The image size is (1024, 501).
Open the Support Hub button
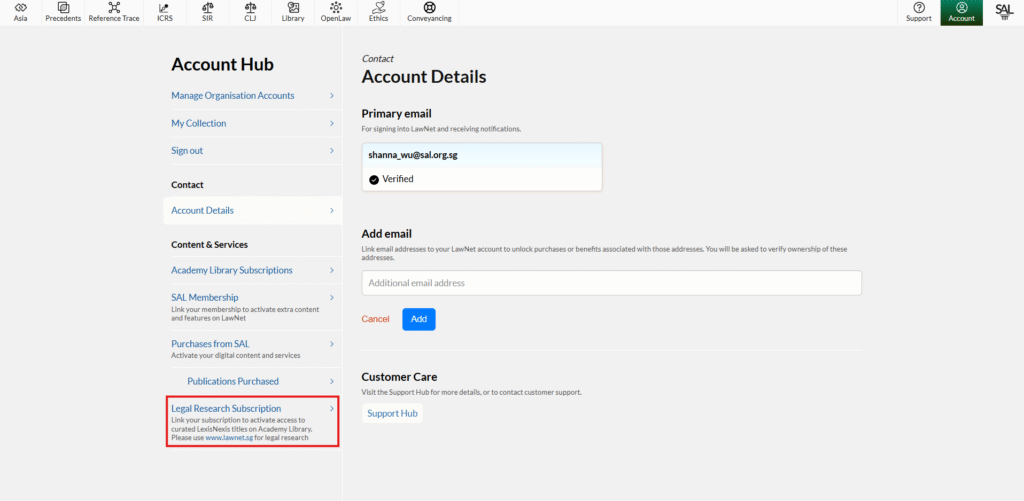point(392,413)
